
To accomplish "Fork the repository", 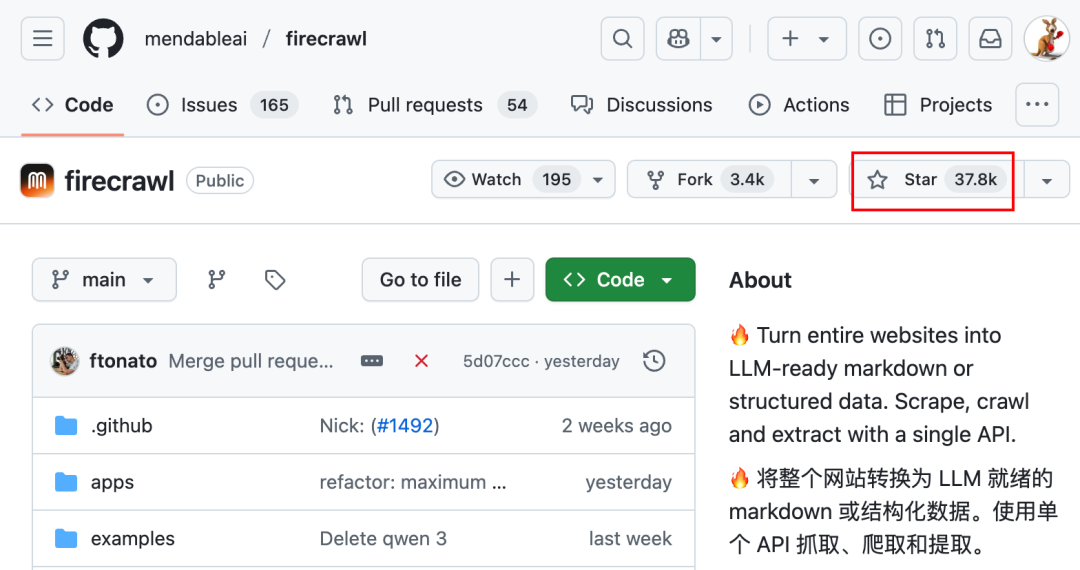I will click(x=709, y=180).
